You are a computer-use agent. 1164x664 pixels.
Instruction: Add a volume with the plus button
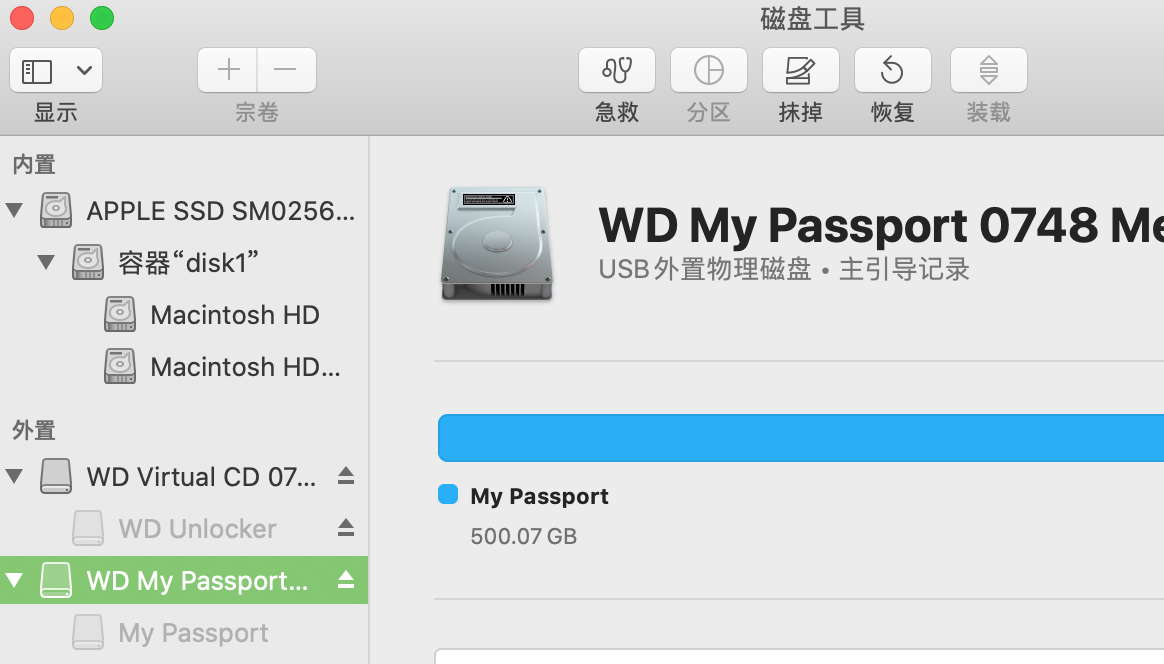pos(229,70)
